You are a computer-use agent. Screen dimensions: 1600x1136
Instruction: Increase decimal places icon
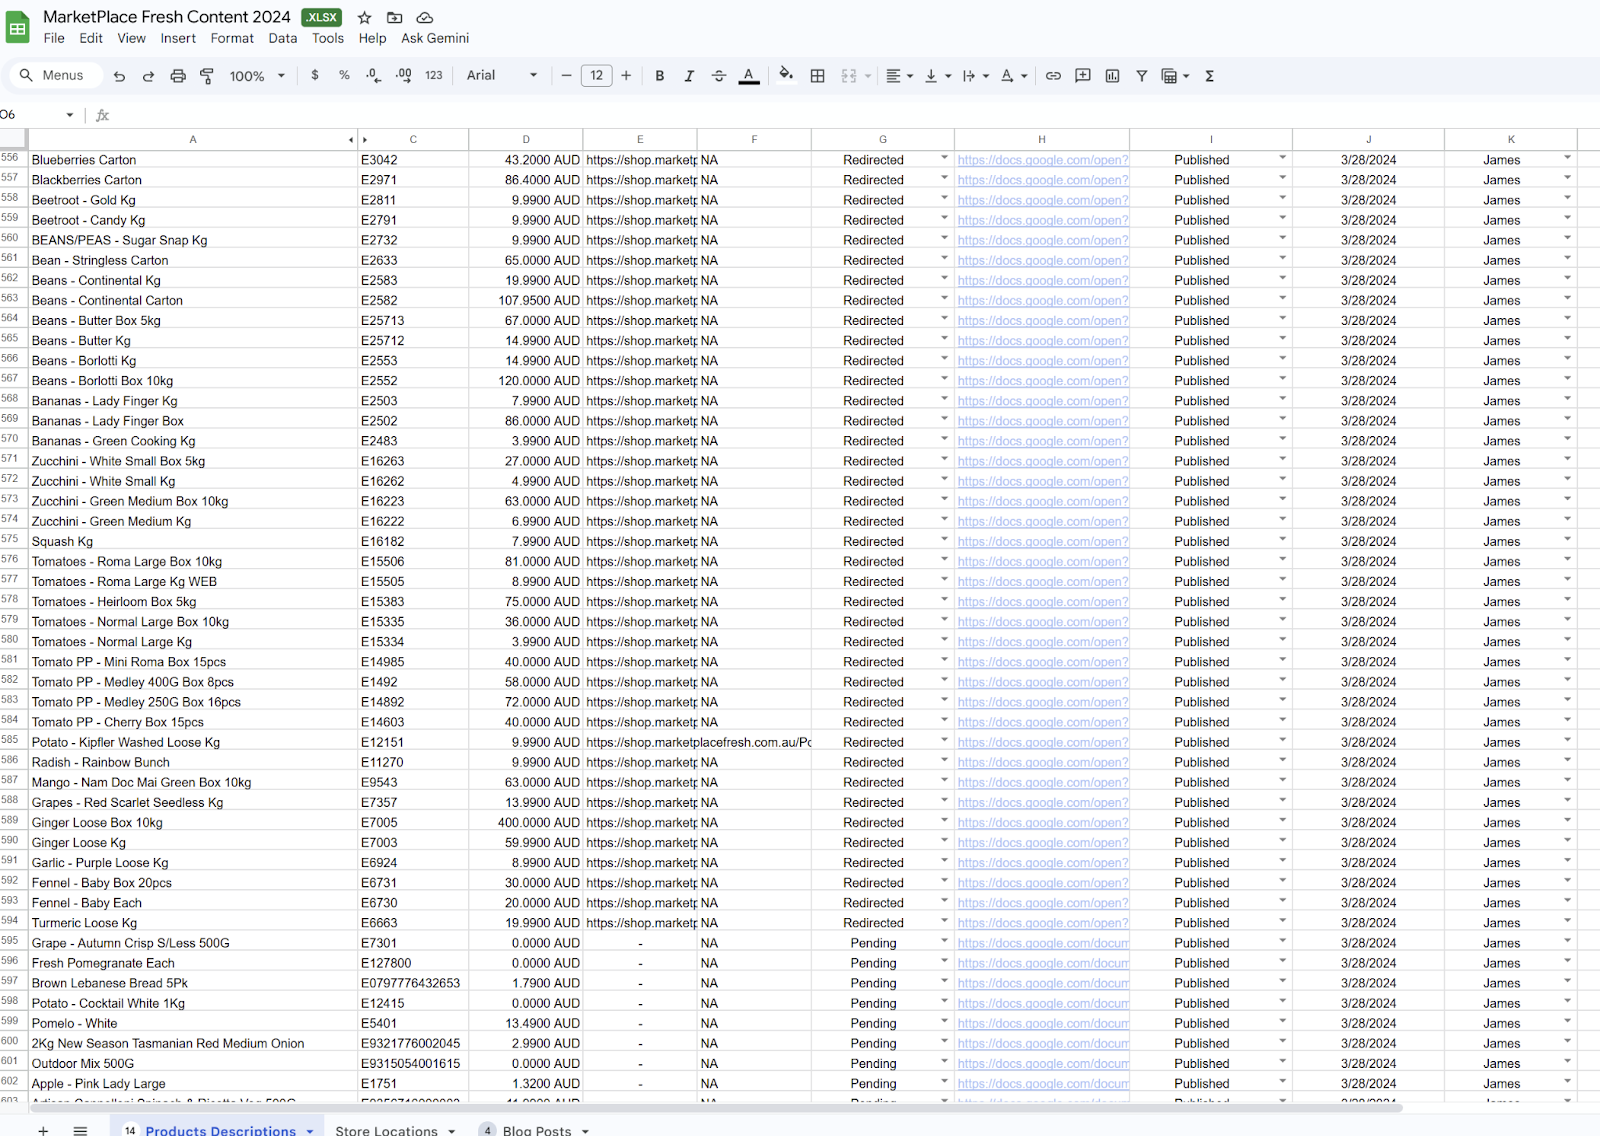(404, 75)
